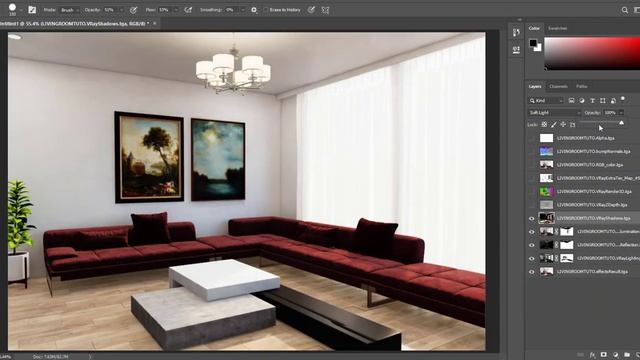This screenshot has width=640, height=360.
Task: Click the Flow percentage field
Action: 165,10
